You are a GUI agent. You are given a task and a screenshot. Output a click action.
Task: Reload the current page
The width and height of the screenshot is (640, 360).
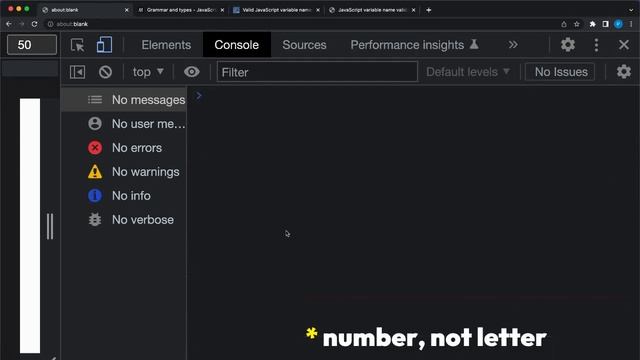coord(35,24)
